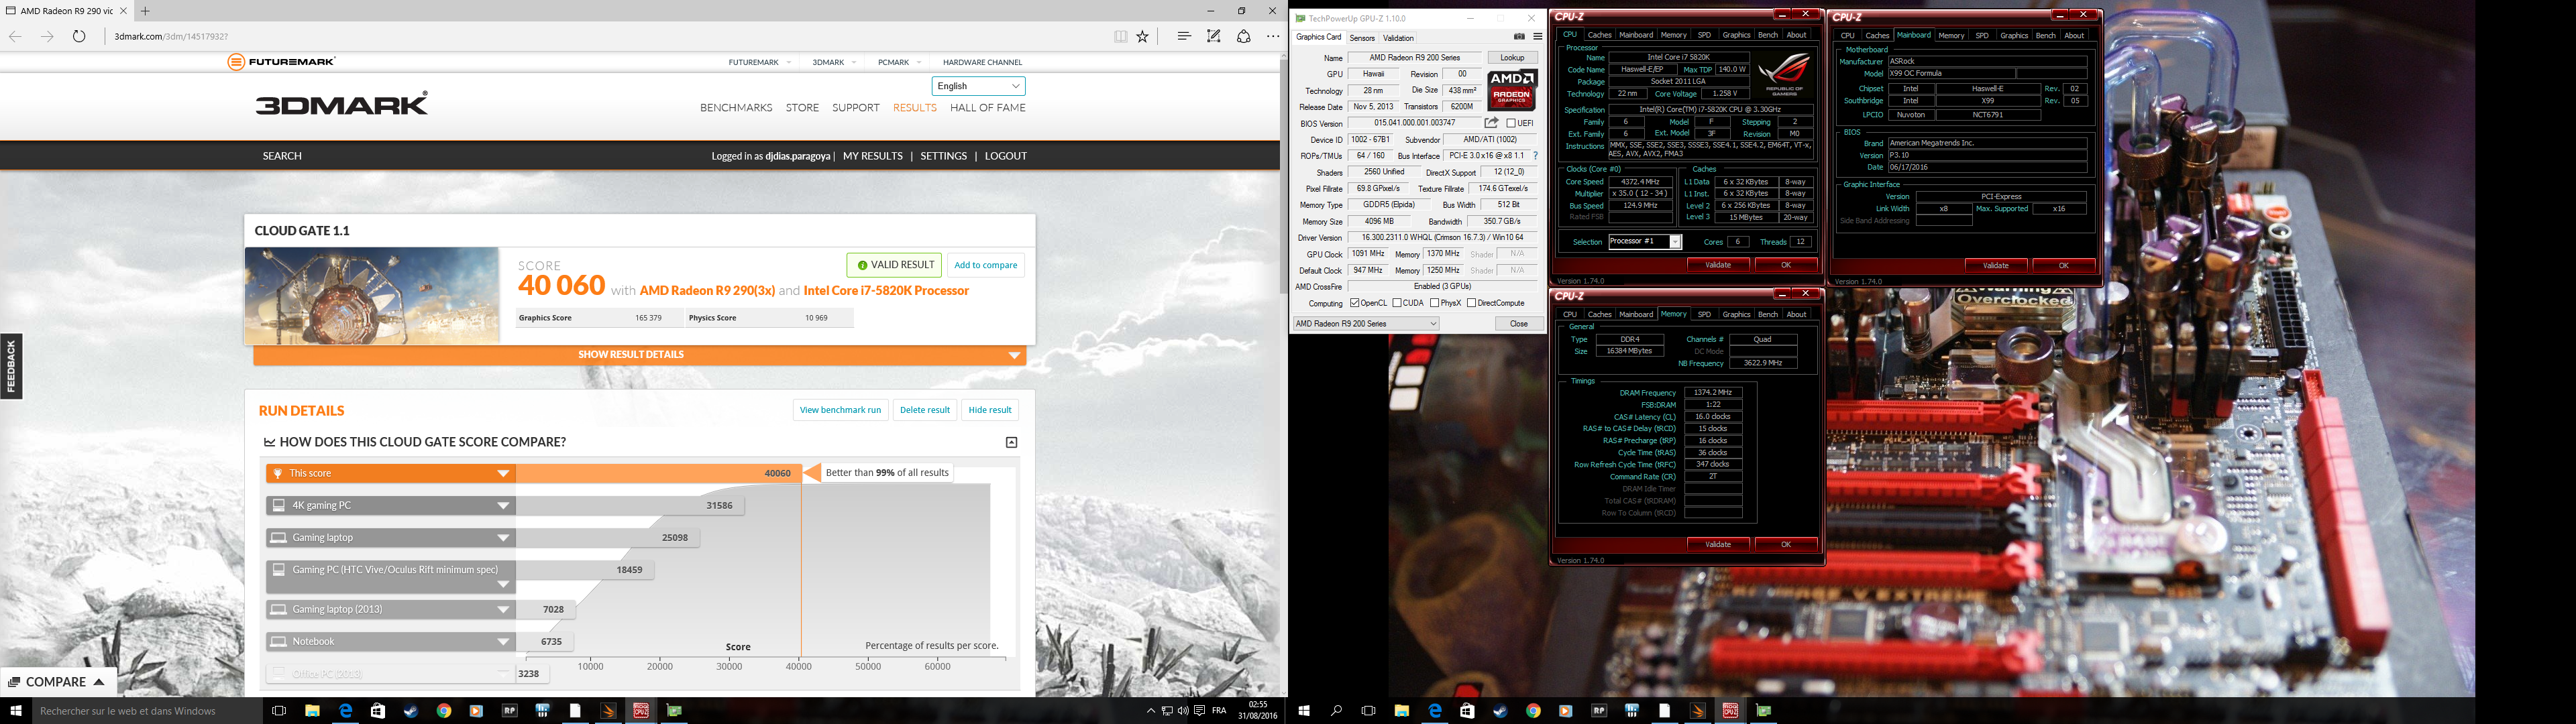2576x724 pixels.
Task: Expand the 'Gaming laptop' 25098 row
Action: (x=390, y=537)
